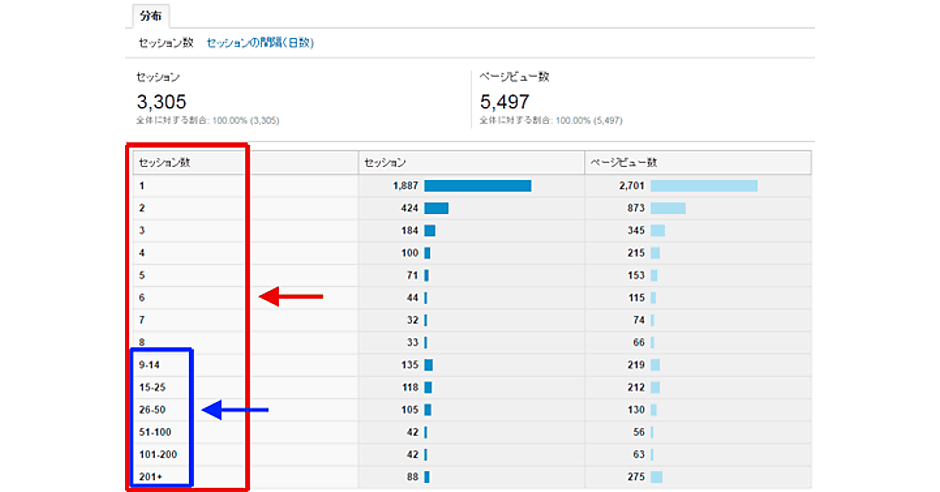Click sessions value 88
The width and height of the screenshot is (940, 492).
[412, 477]
